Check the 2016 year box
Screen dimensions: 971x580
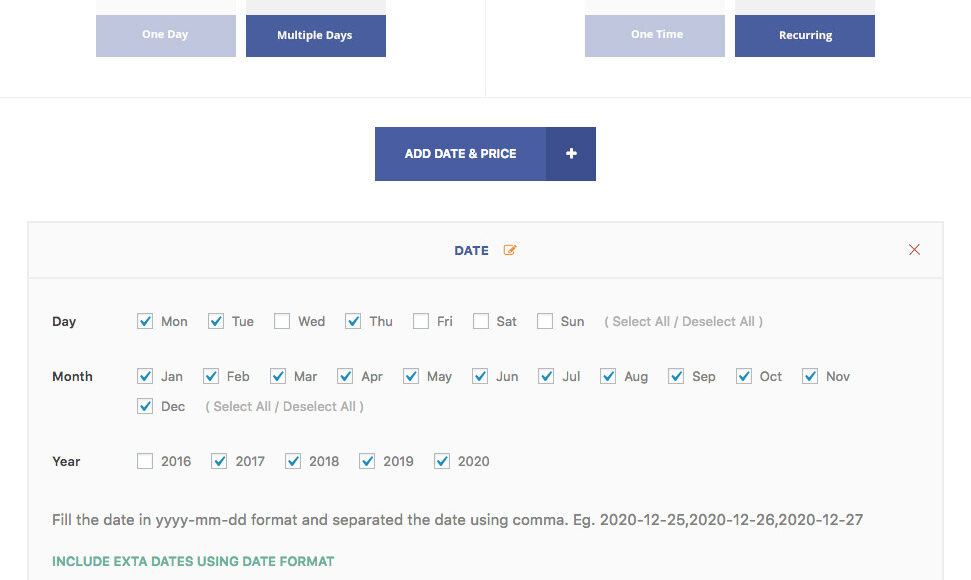click(145, 461)
